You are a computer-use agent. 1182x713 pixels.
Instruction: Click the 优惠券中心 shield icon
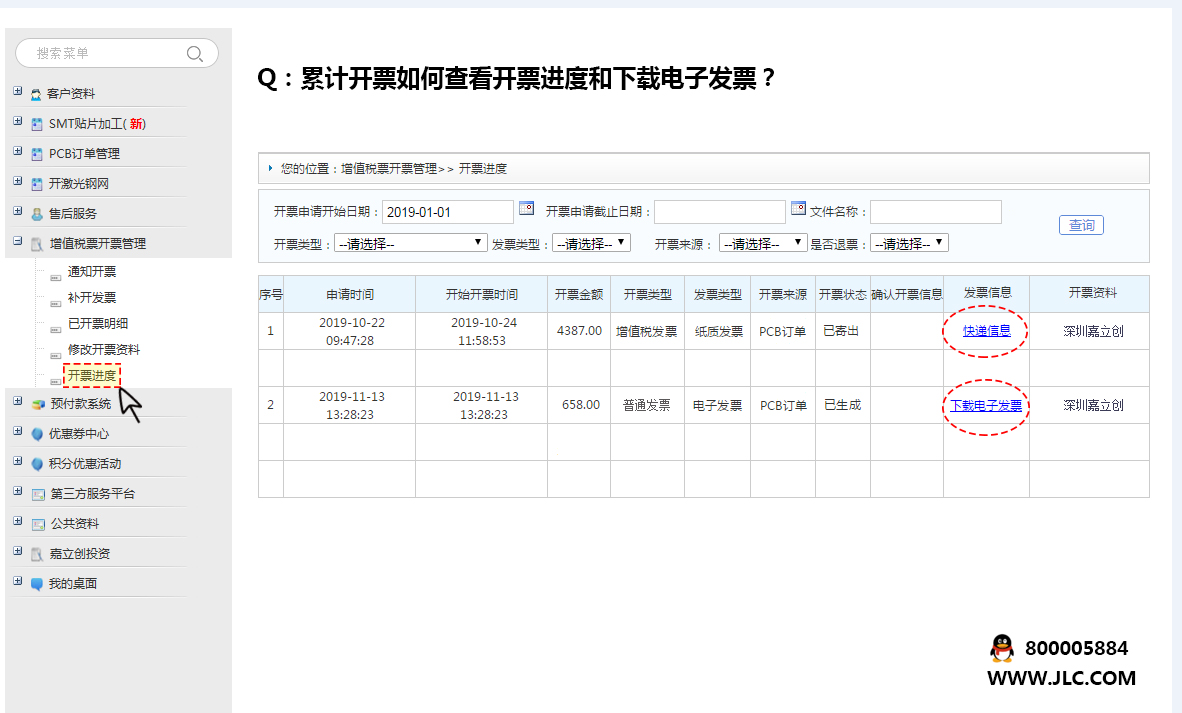click(37, 434)
